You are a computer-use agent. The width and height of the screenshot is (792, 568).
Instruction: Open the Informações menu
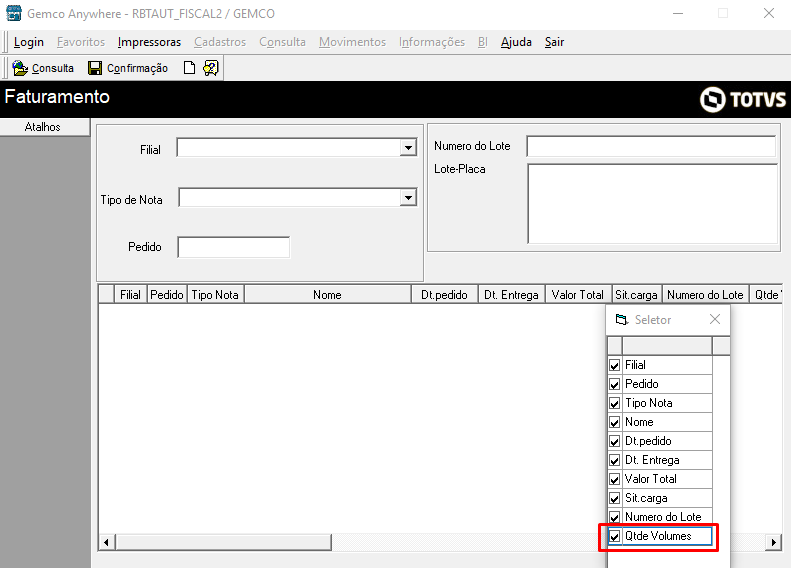[x=432, y=42]
